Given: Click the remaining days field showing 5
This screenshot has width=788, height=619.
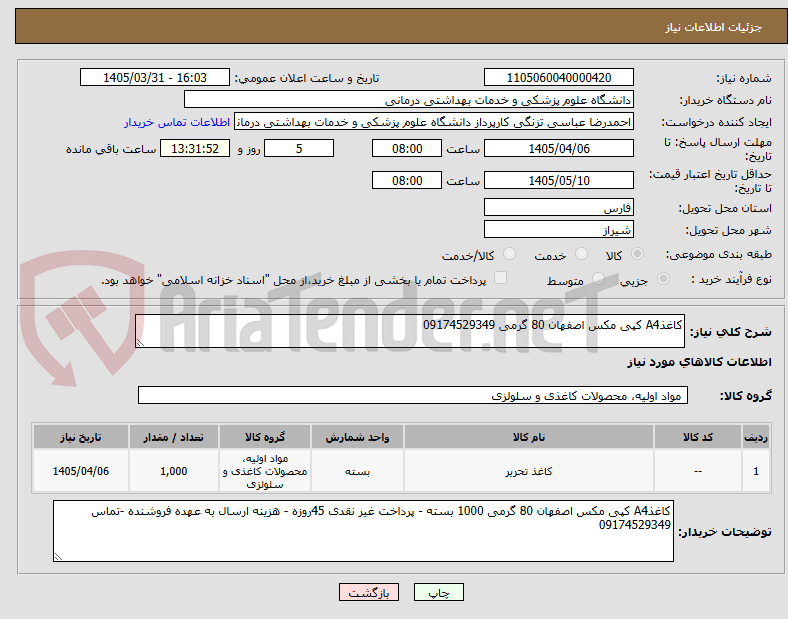Looking at the screenshot, I should tap(299, 148).
